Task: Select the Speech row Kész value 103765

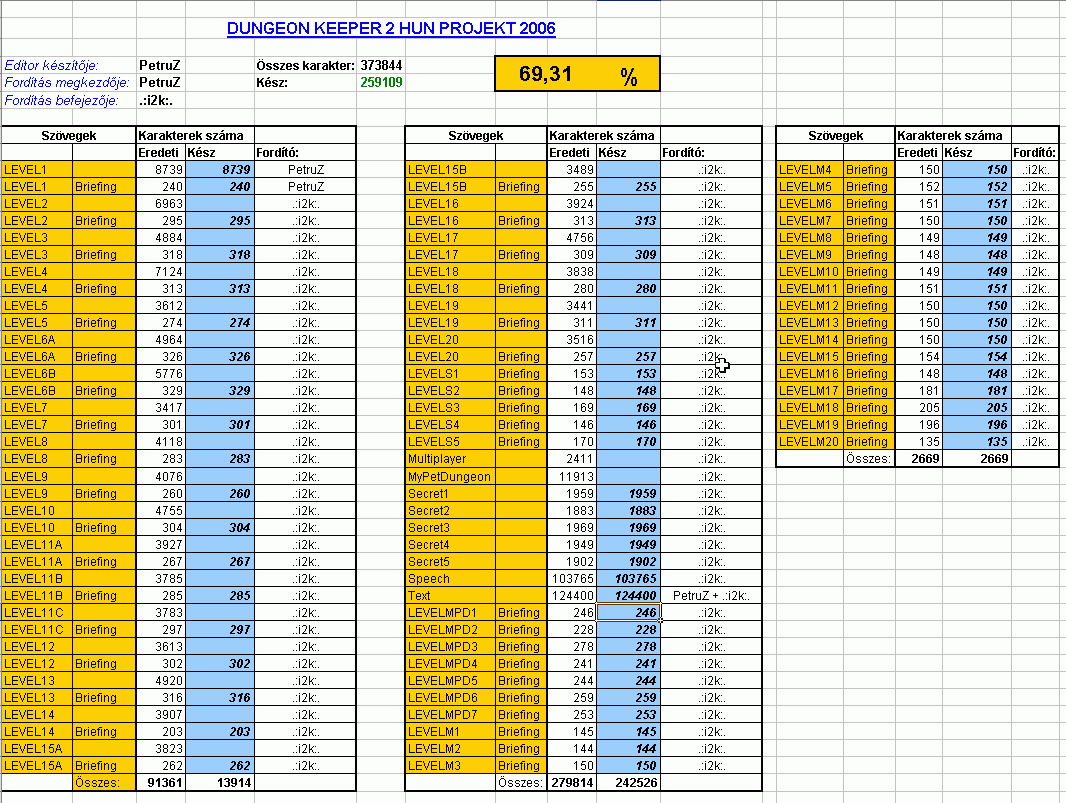Action: click(x=628, y=578)
